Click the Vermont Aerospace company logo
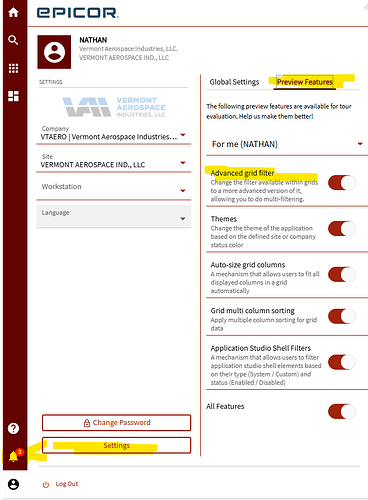This screenshot has width=368, height=500. coord(114,107)
